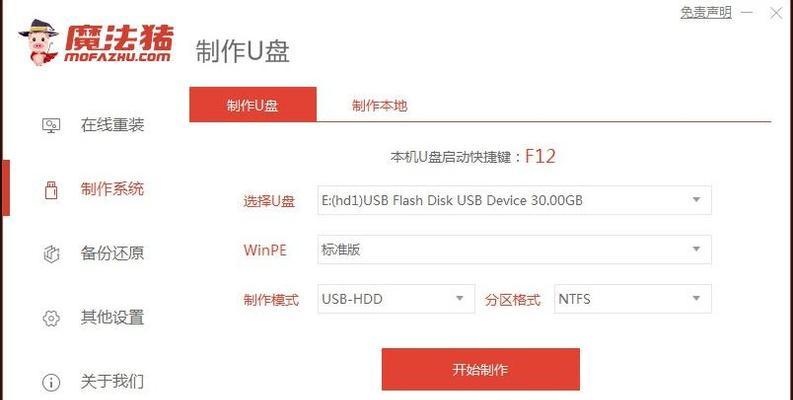The height and width of the screenshot is (400, 793).
Task: Click the USB drive icon beside 制作系统
Action: 51,190
